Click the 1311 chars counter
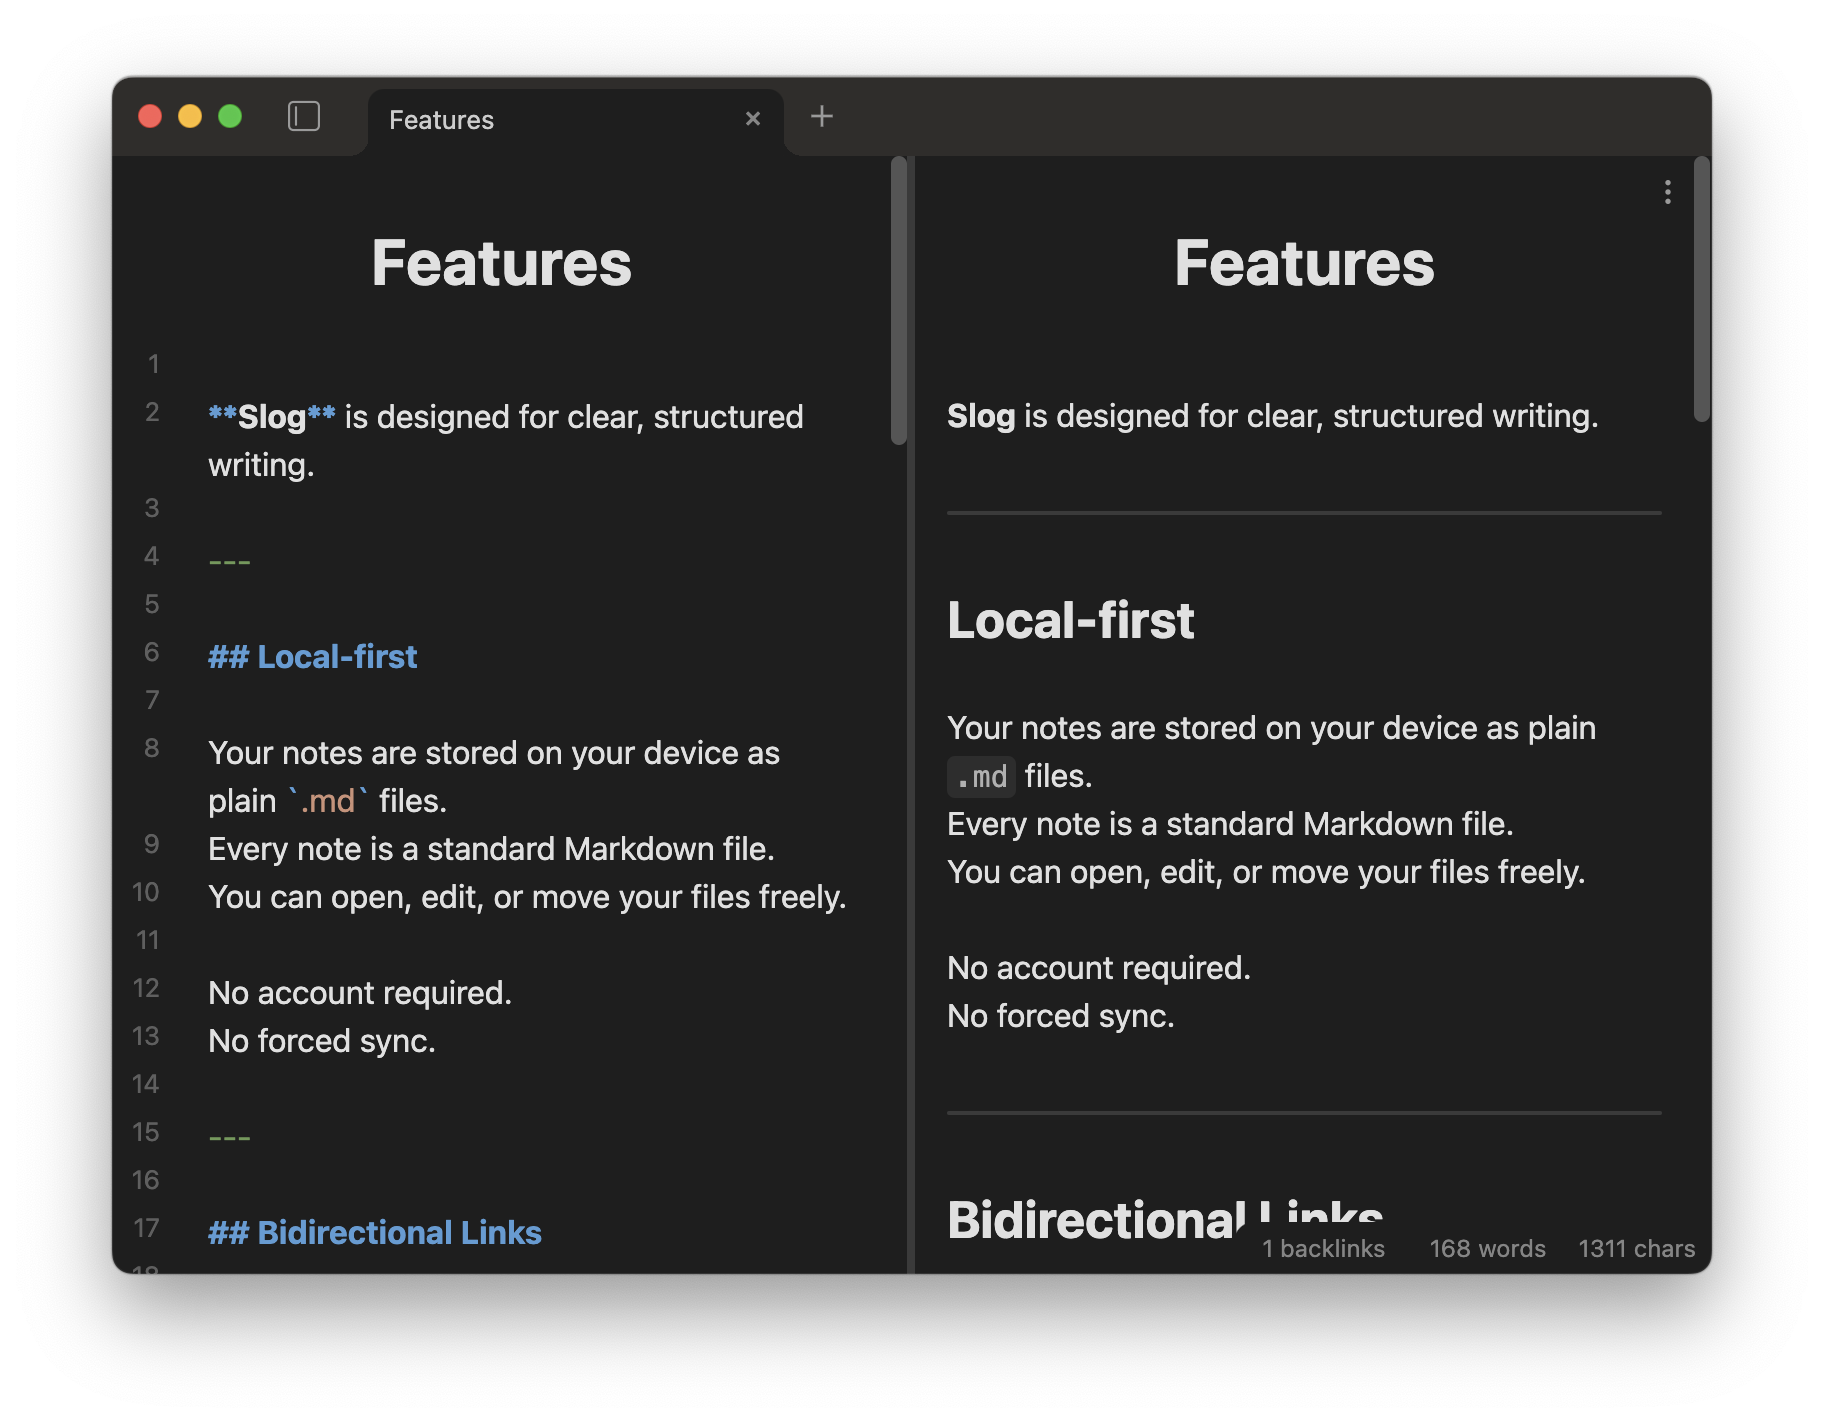The width and height of the screenshot is (1824, 1422). (1635, 1248)
